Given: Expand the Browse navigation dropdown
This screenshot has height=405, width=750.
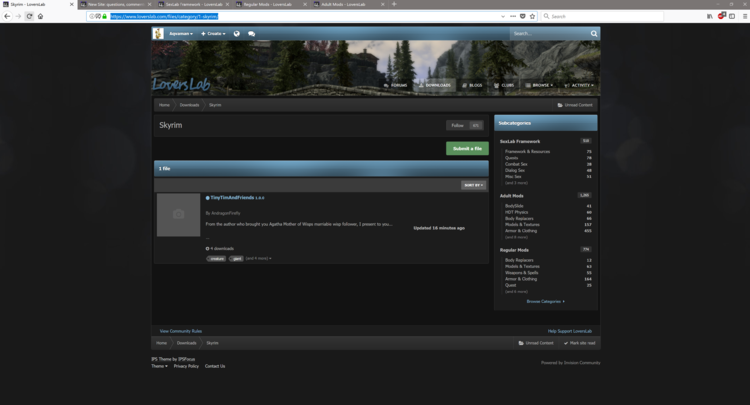Looking at the screenshot, I should pyautogui.click(x=539, y=85).
